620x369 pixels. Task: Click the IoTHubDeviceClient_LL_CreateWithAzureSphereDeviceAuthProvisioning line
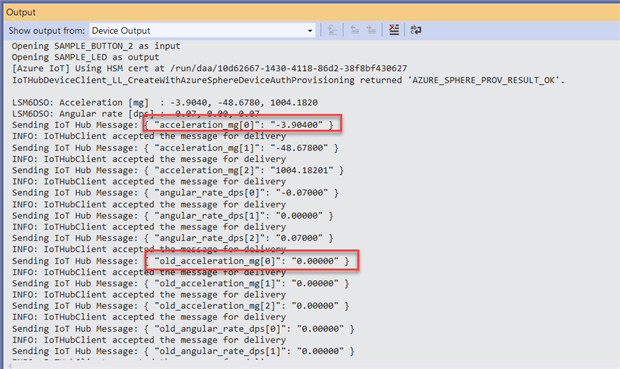coord(289,80)
